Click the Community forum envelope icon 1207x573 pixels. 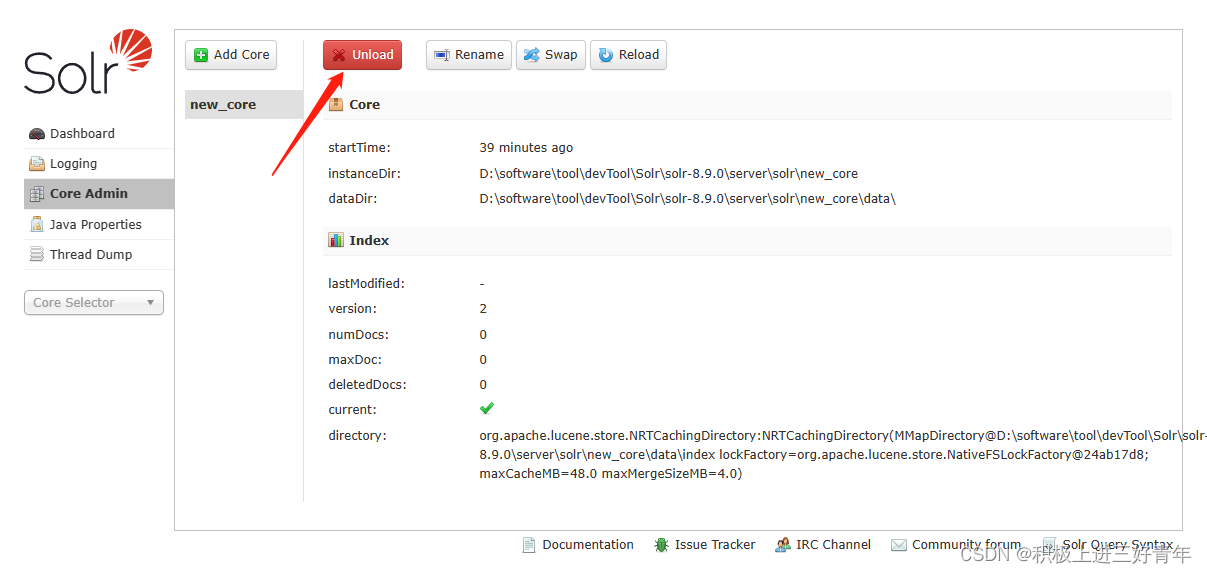[899, 545]
